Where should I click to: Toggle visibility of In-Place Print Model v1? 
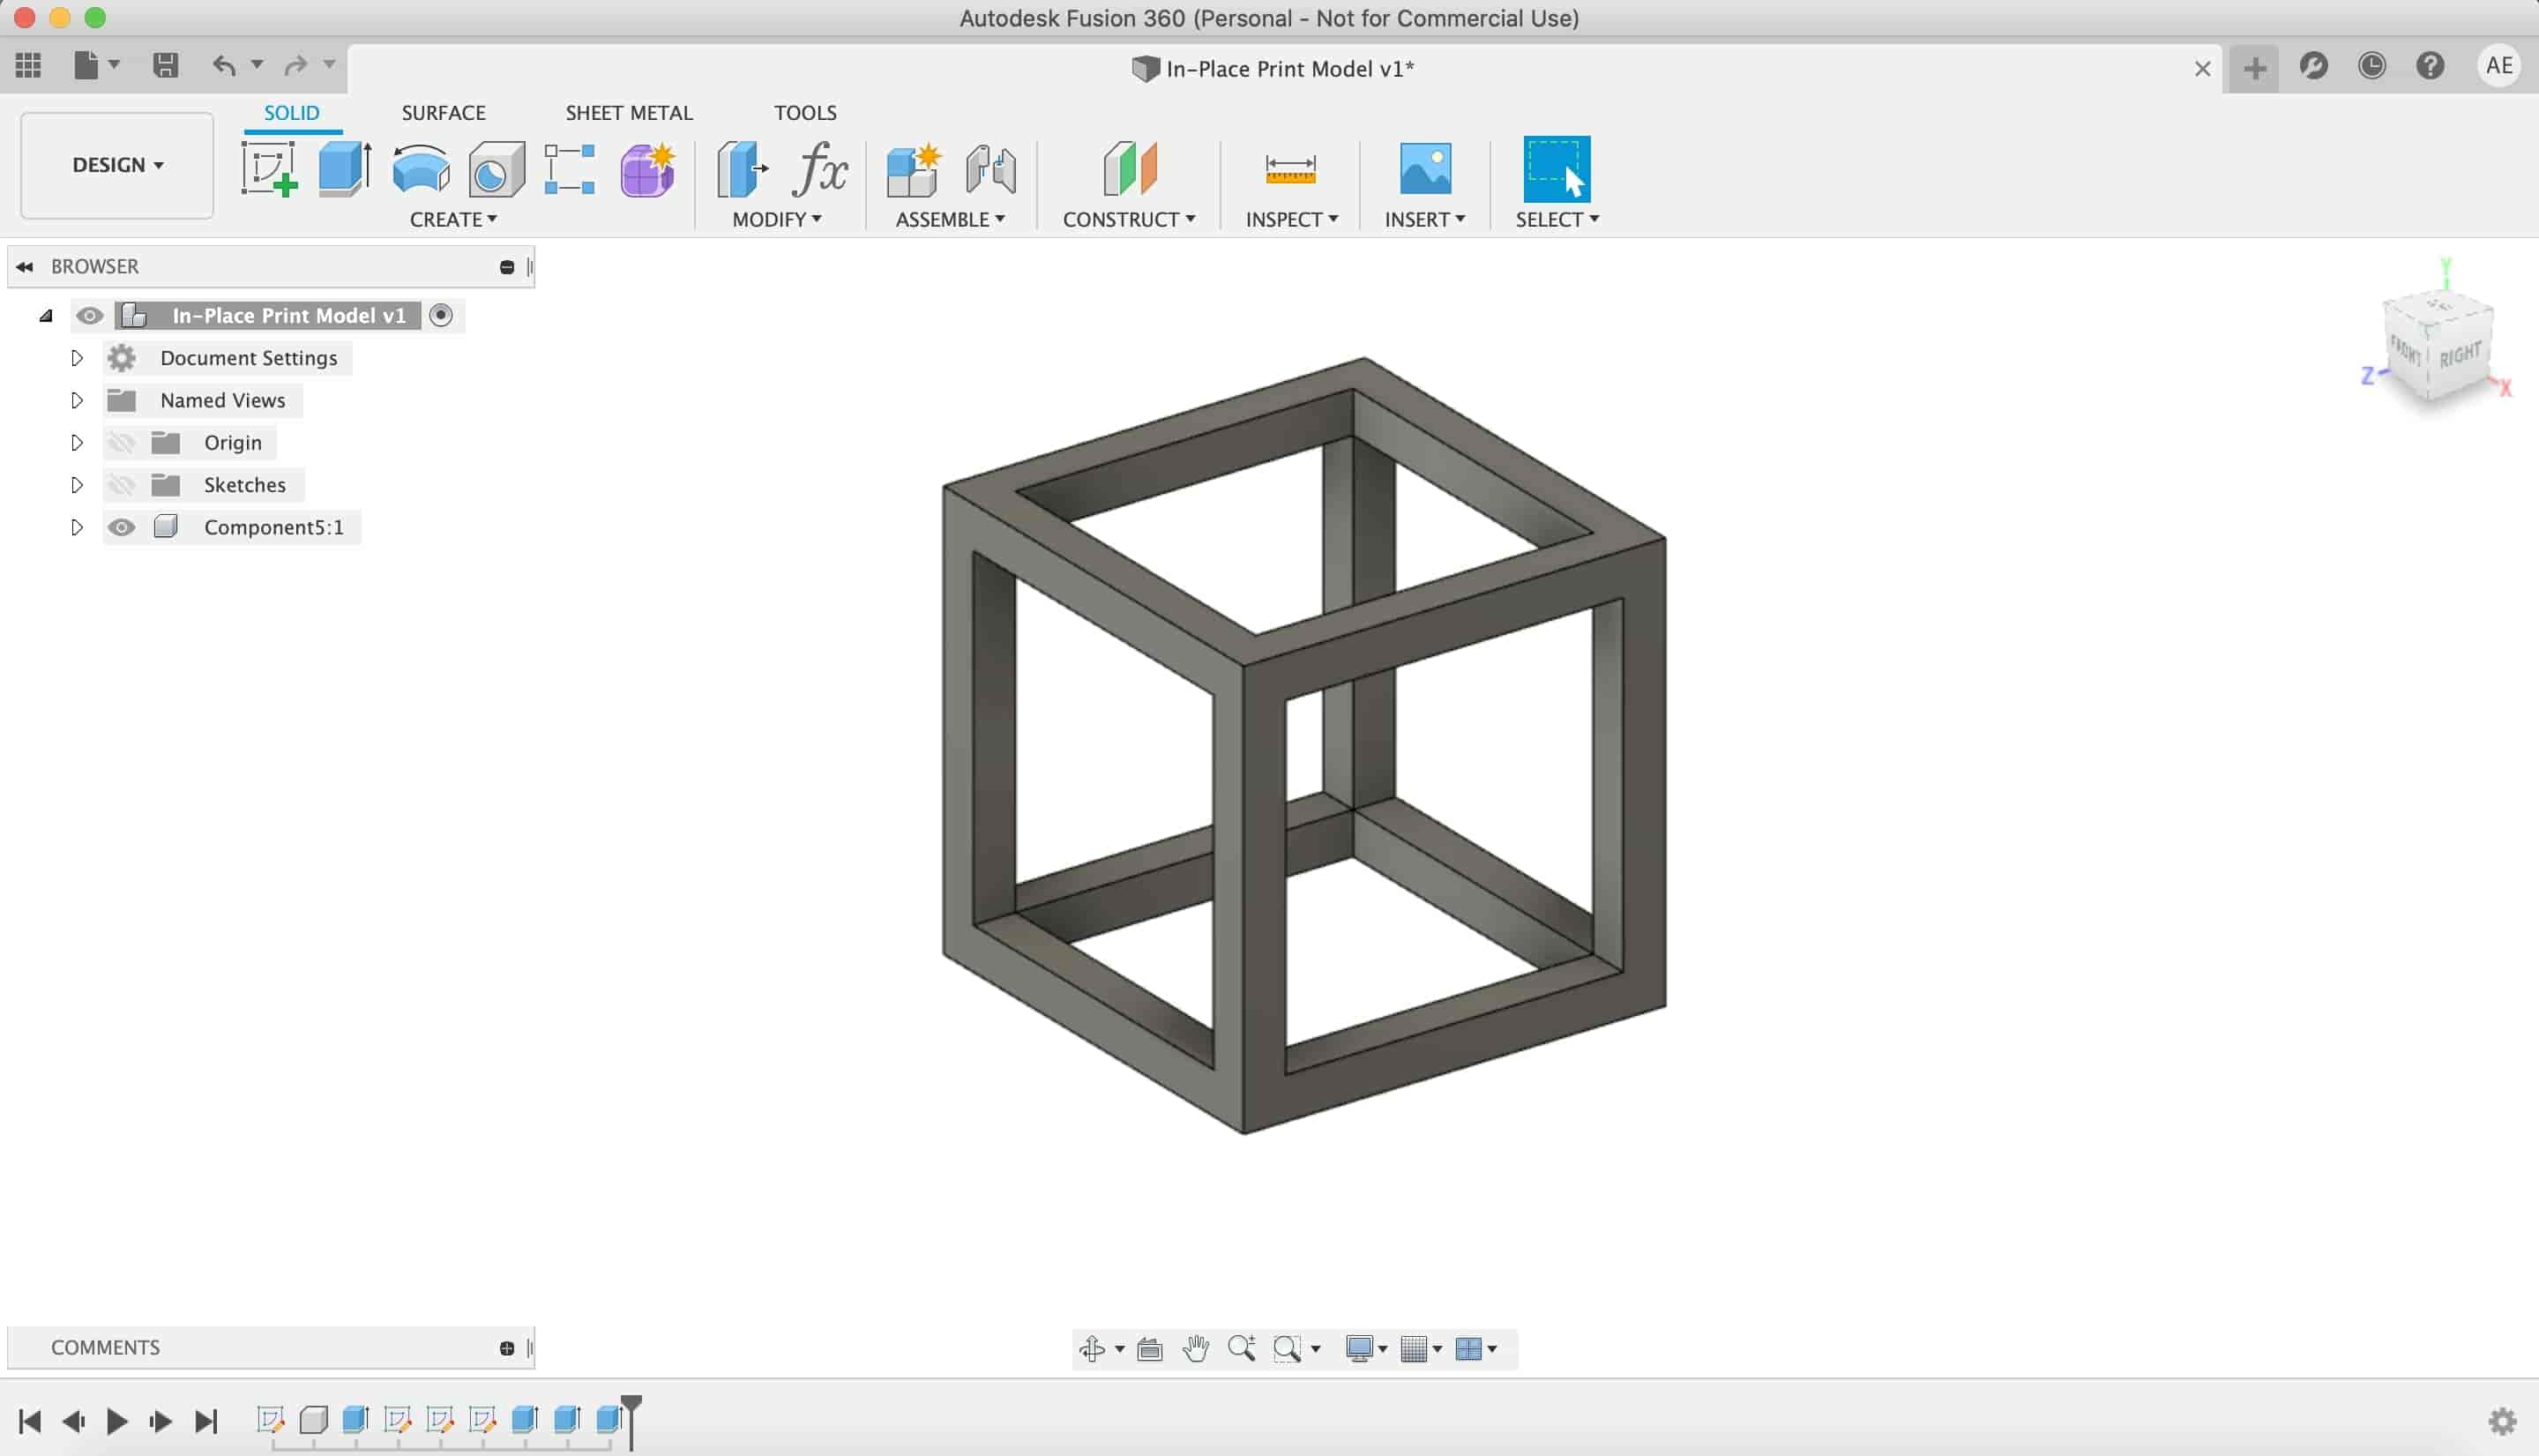coord(89,316)
